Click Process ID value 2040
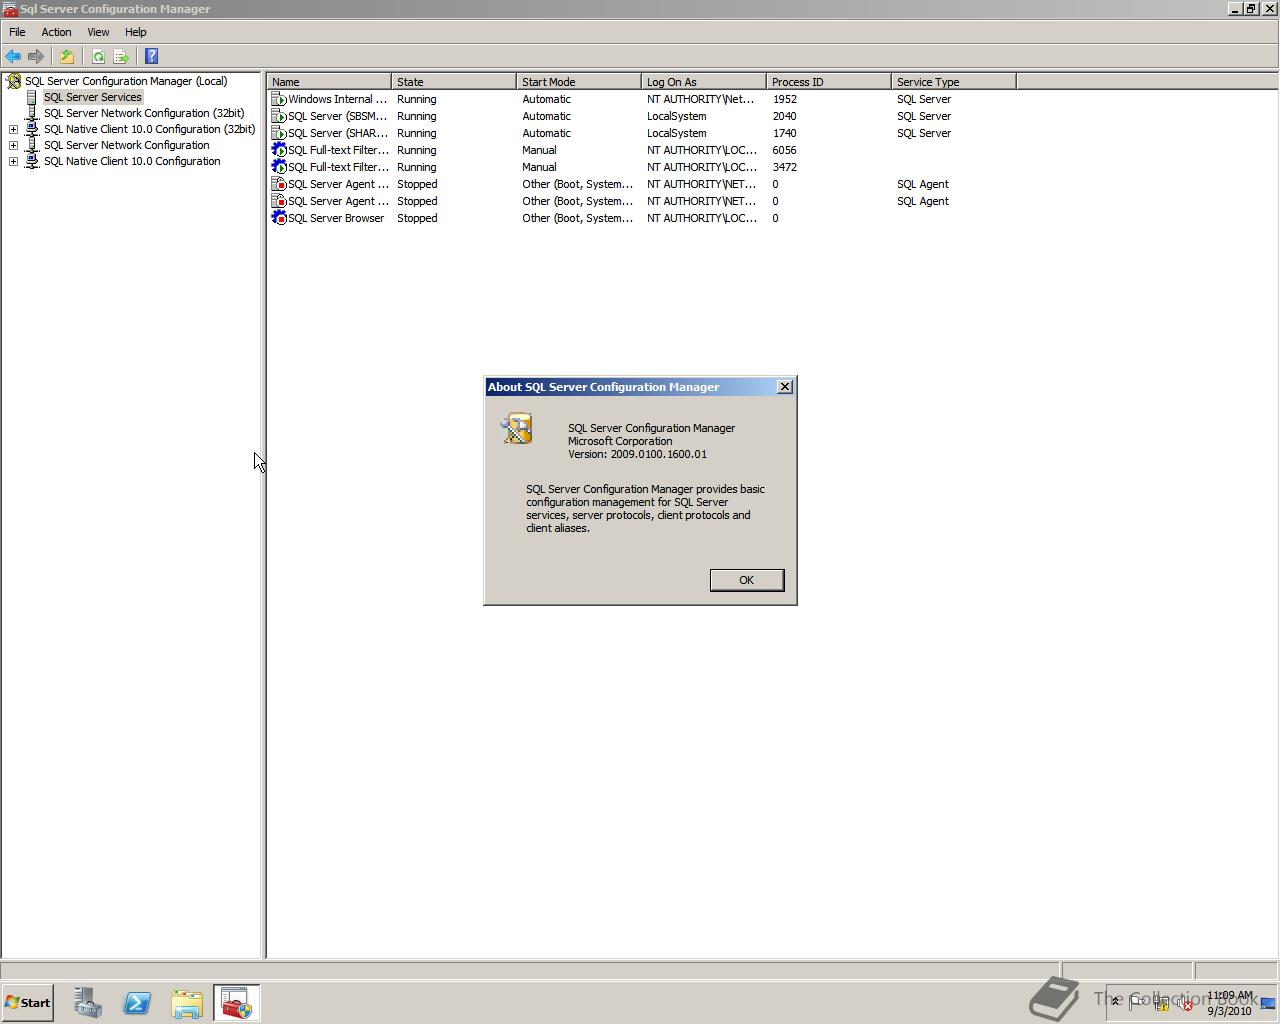 (784, 116)
